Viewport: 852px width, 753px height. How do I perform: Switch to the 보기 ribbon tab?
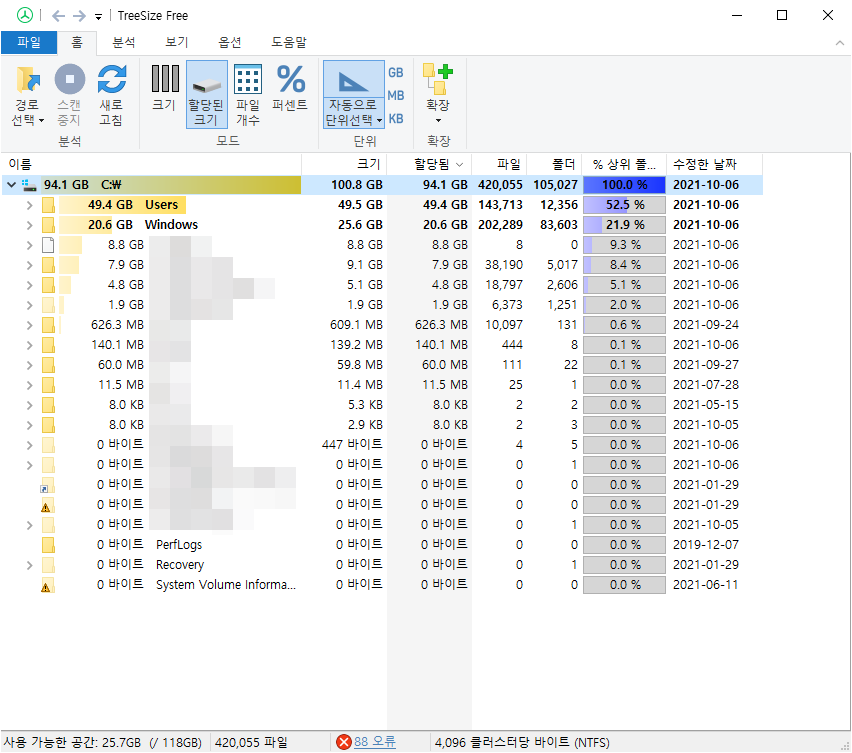177,42
